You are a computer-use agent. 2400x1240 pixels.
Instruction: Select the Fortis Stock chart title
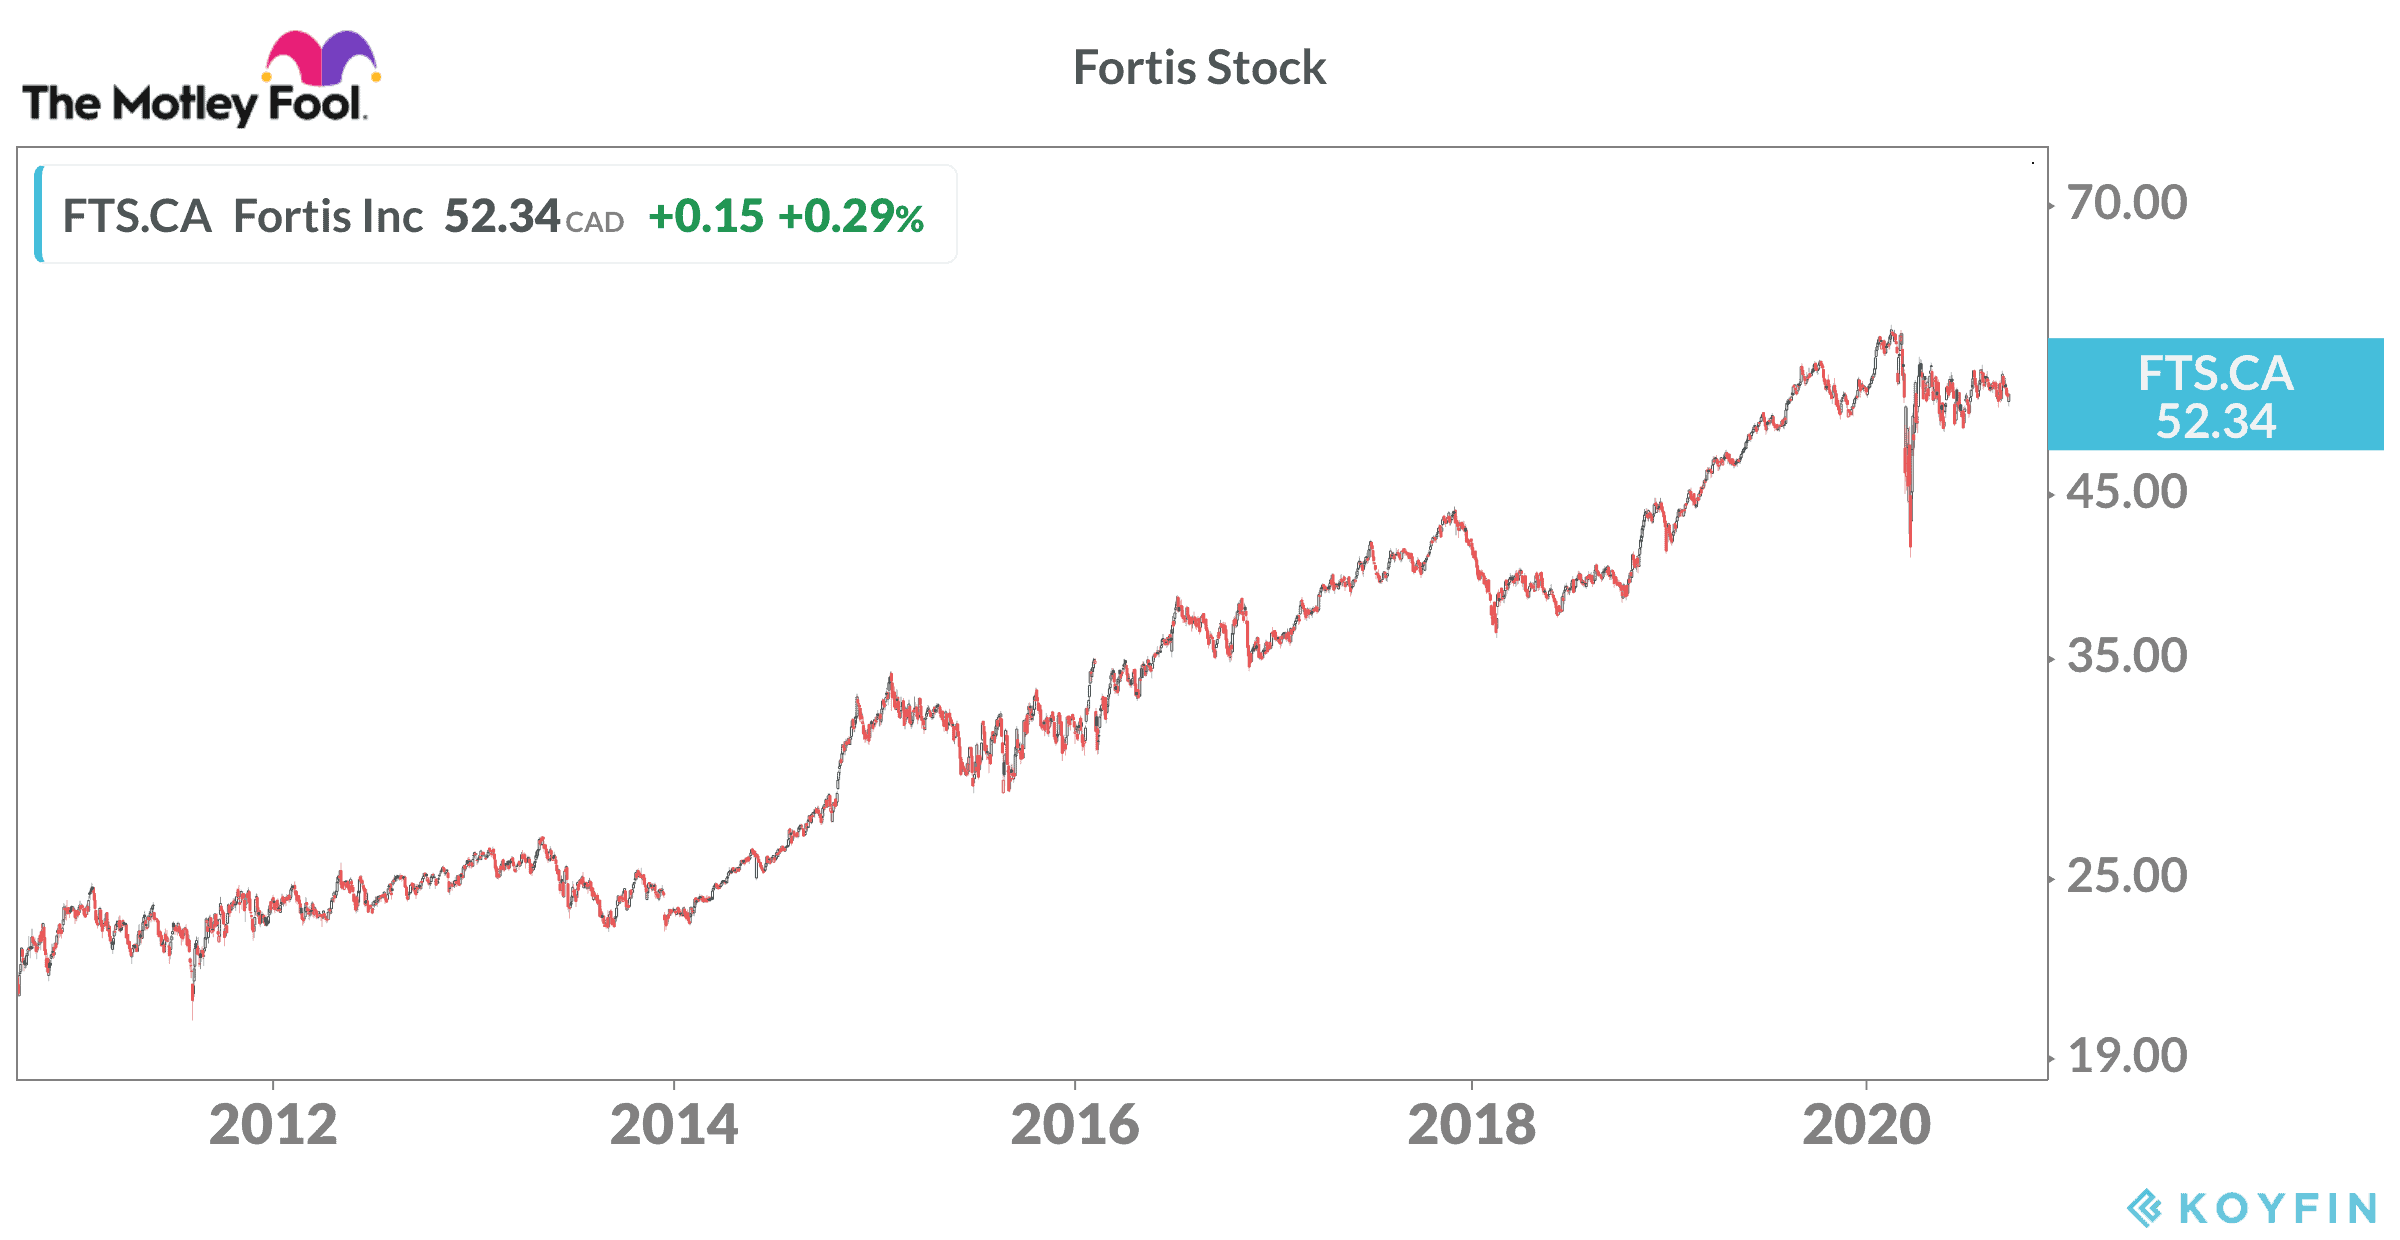pyautogui.click(x=1199, y=68)
